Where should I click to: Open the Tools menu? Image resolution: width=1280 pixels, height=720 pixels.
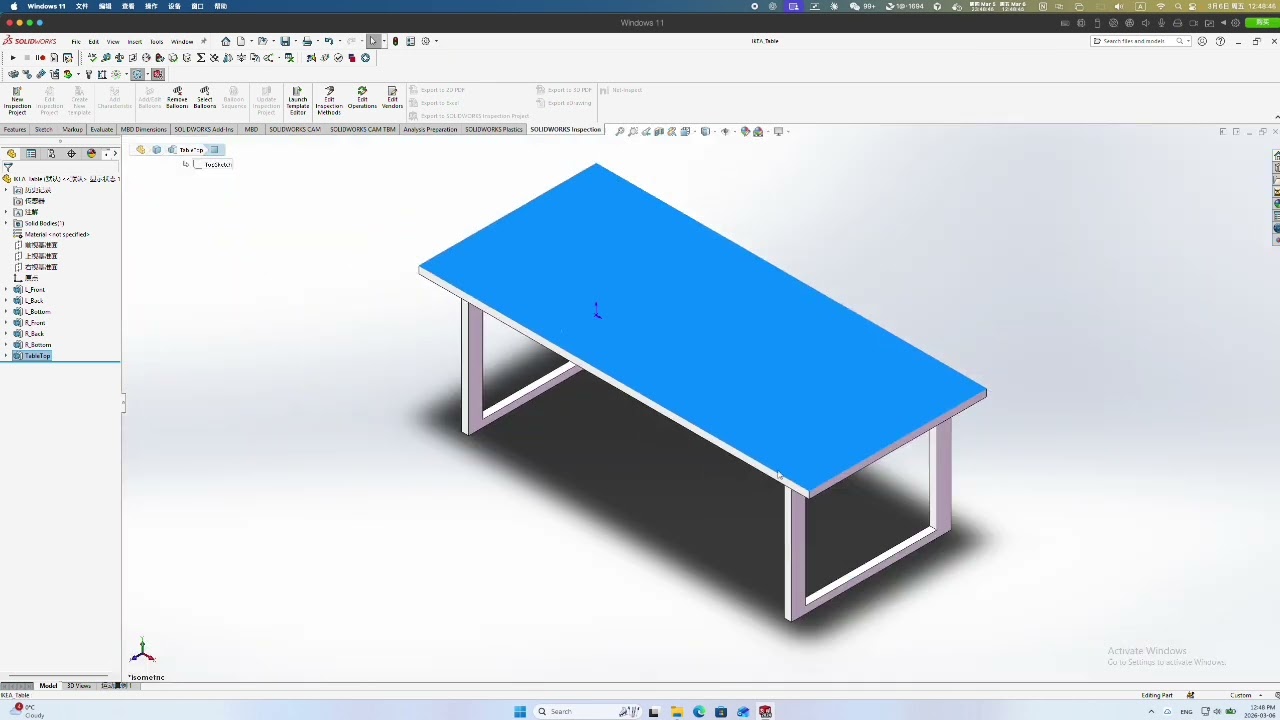(x=157, y=42)
